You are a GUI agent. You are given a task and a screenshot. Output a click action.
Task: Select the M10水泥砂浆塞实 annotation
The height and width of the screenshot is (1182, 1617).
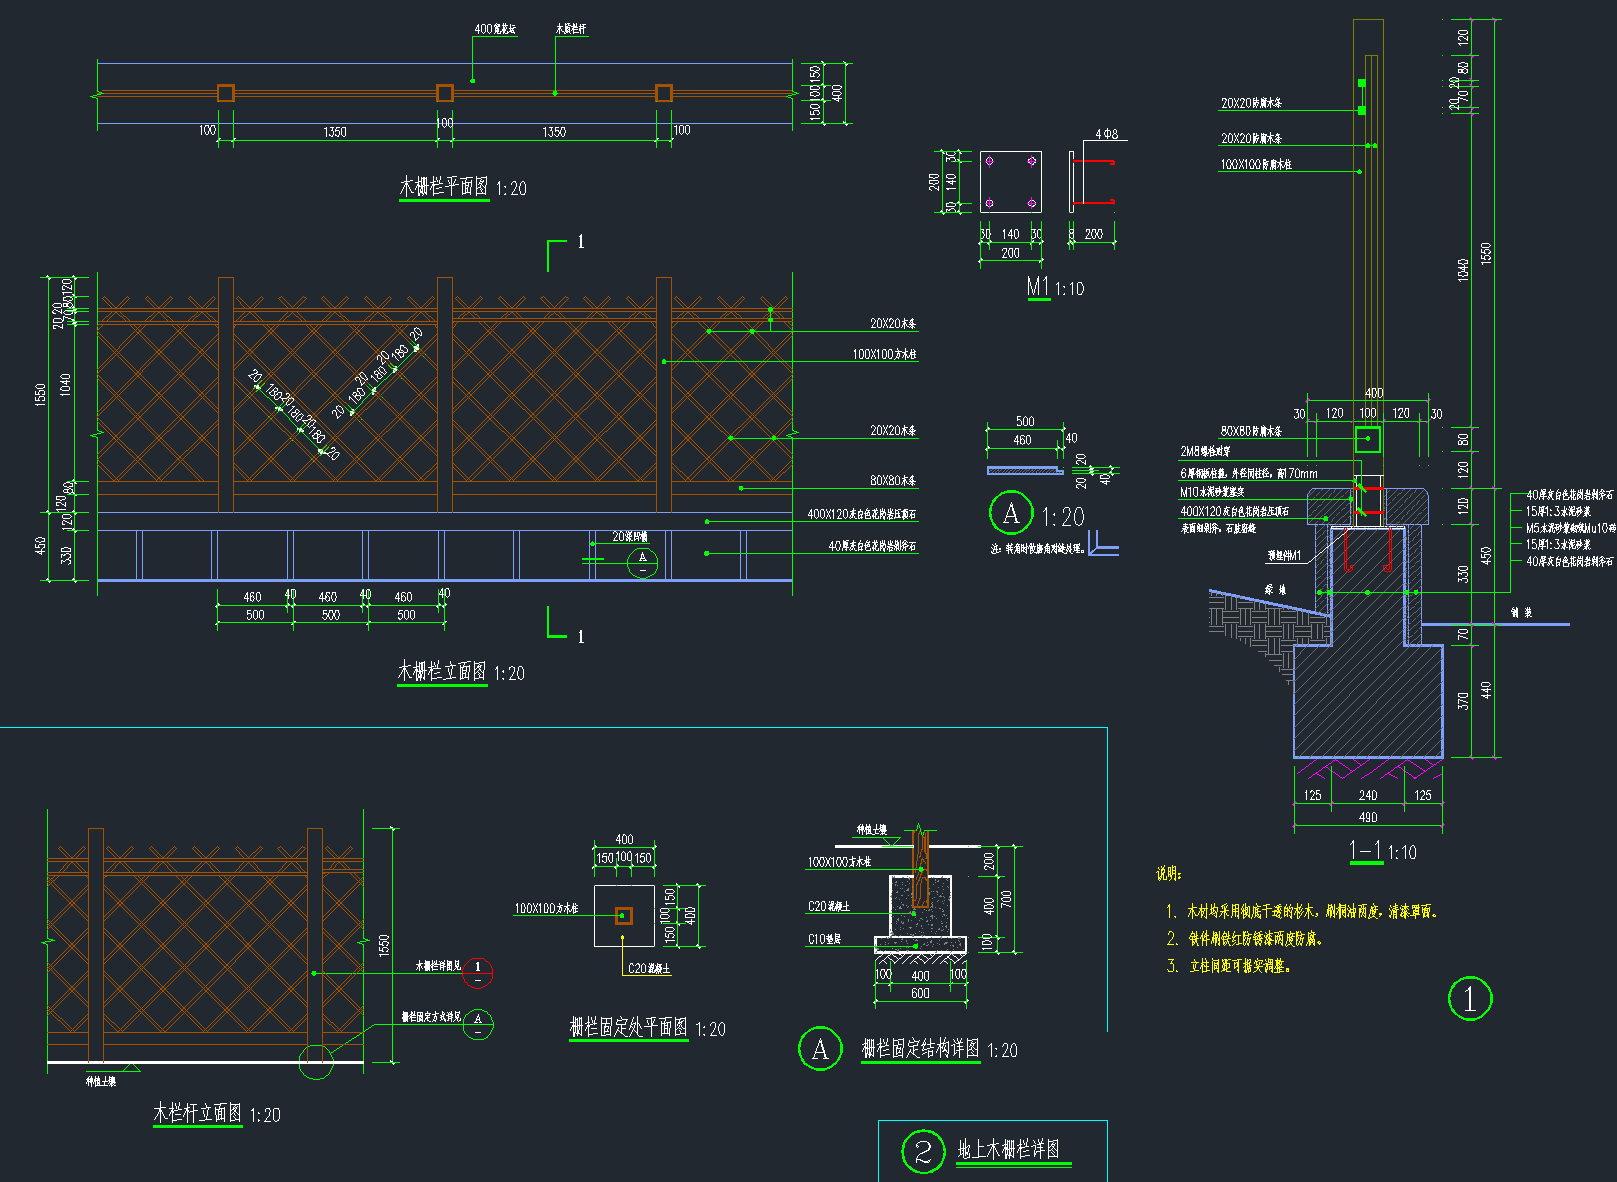[1212, 492]
